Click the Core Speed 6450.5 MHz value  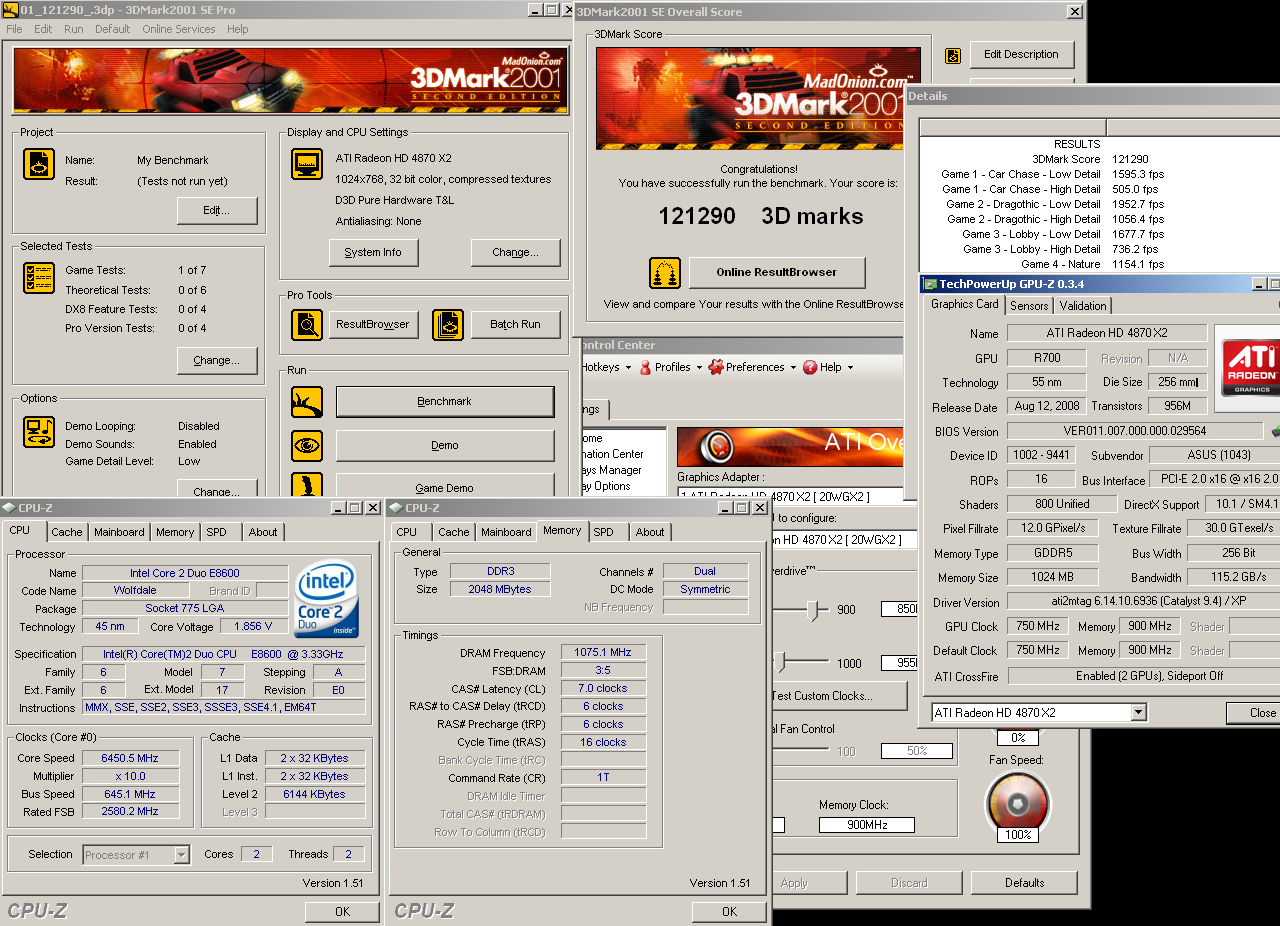click(x=130, y=758)
